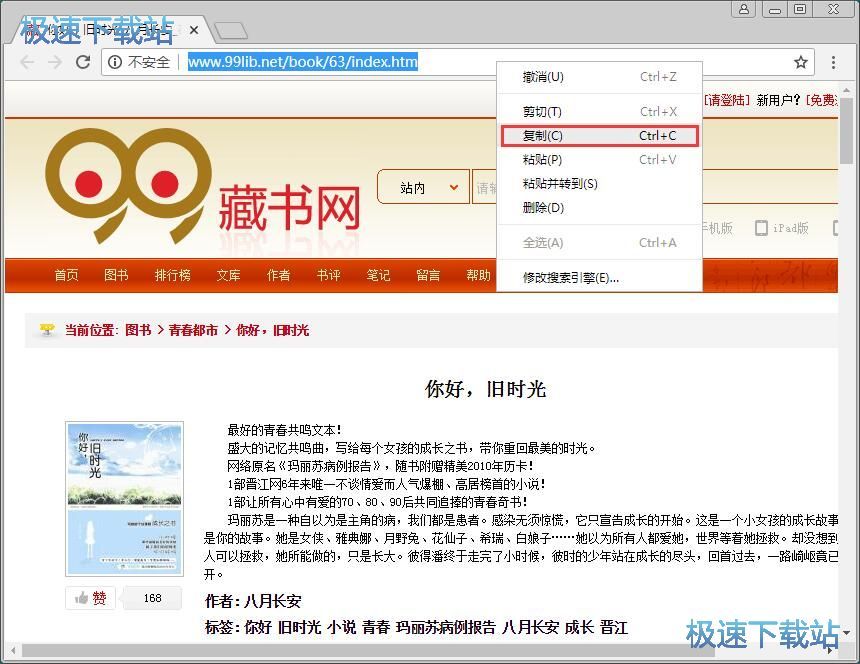Click the 青春都市 breadcrumb link

click(x=193, y=330)
